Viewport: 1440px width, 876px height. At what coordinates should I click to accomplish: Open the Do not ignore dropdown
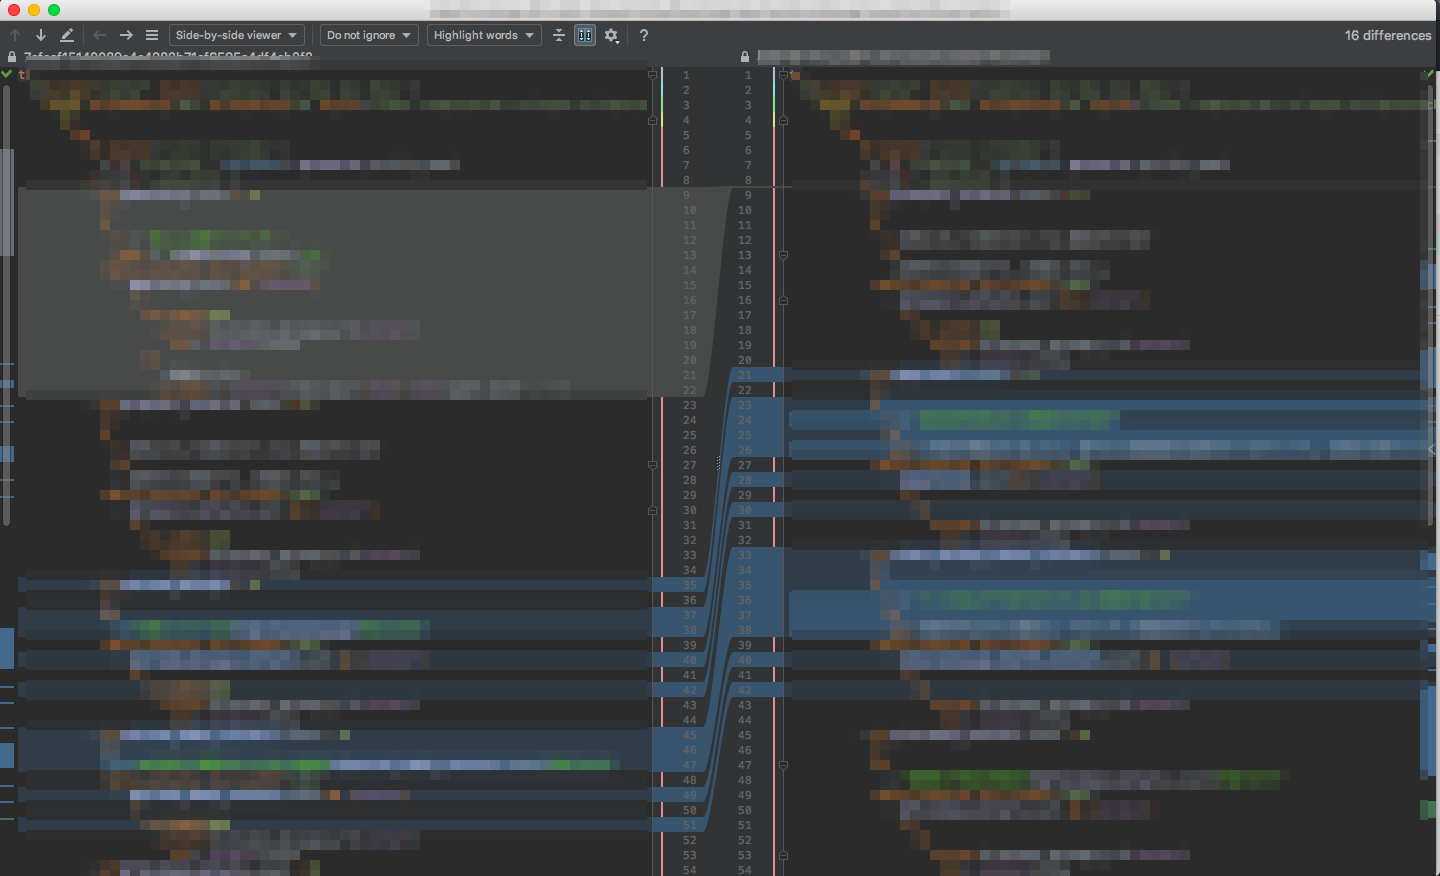(369, 35)
